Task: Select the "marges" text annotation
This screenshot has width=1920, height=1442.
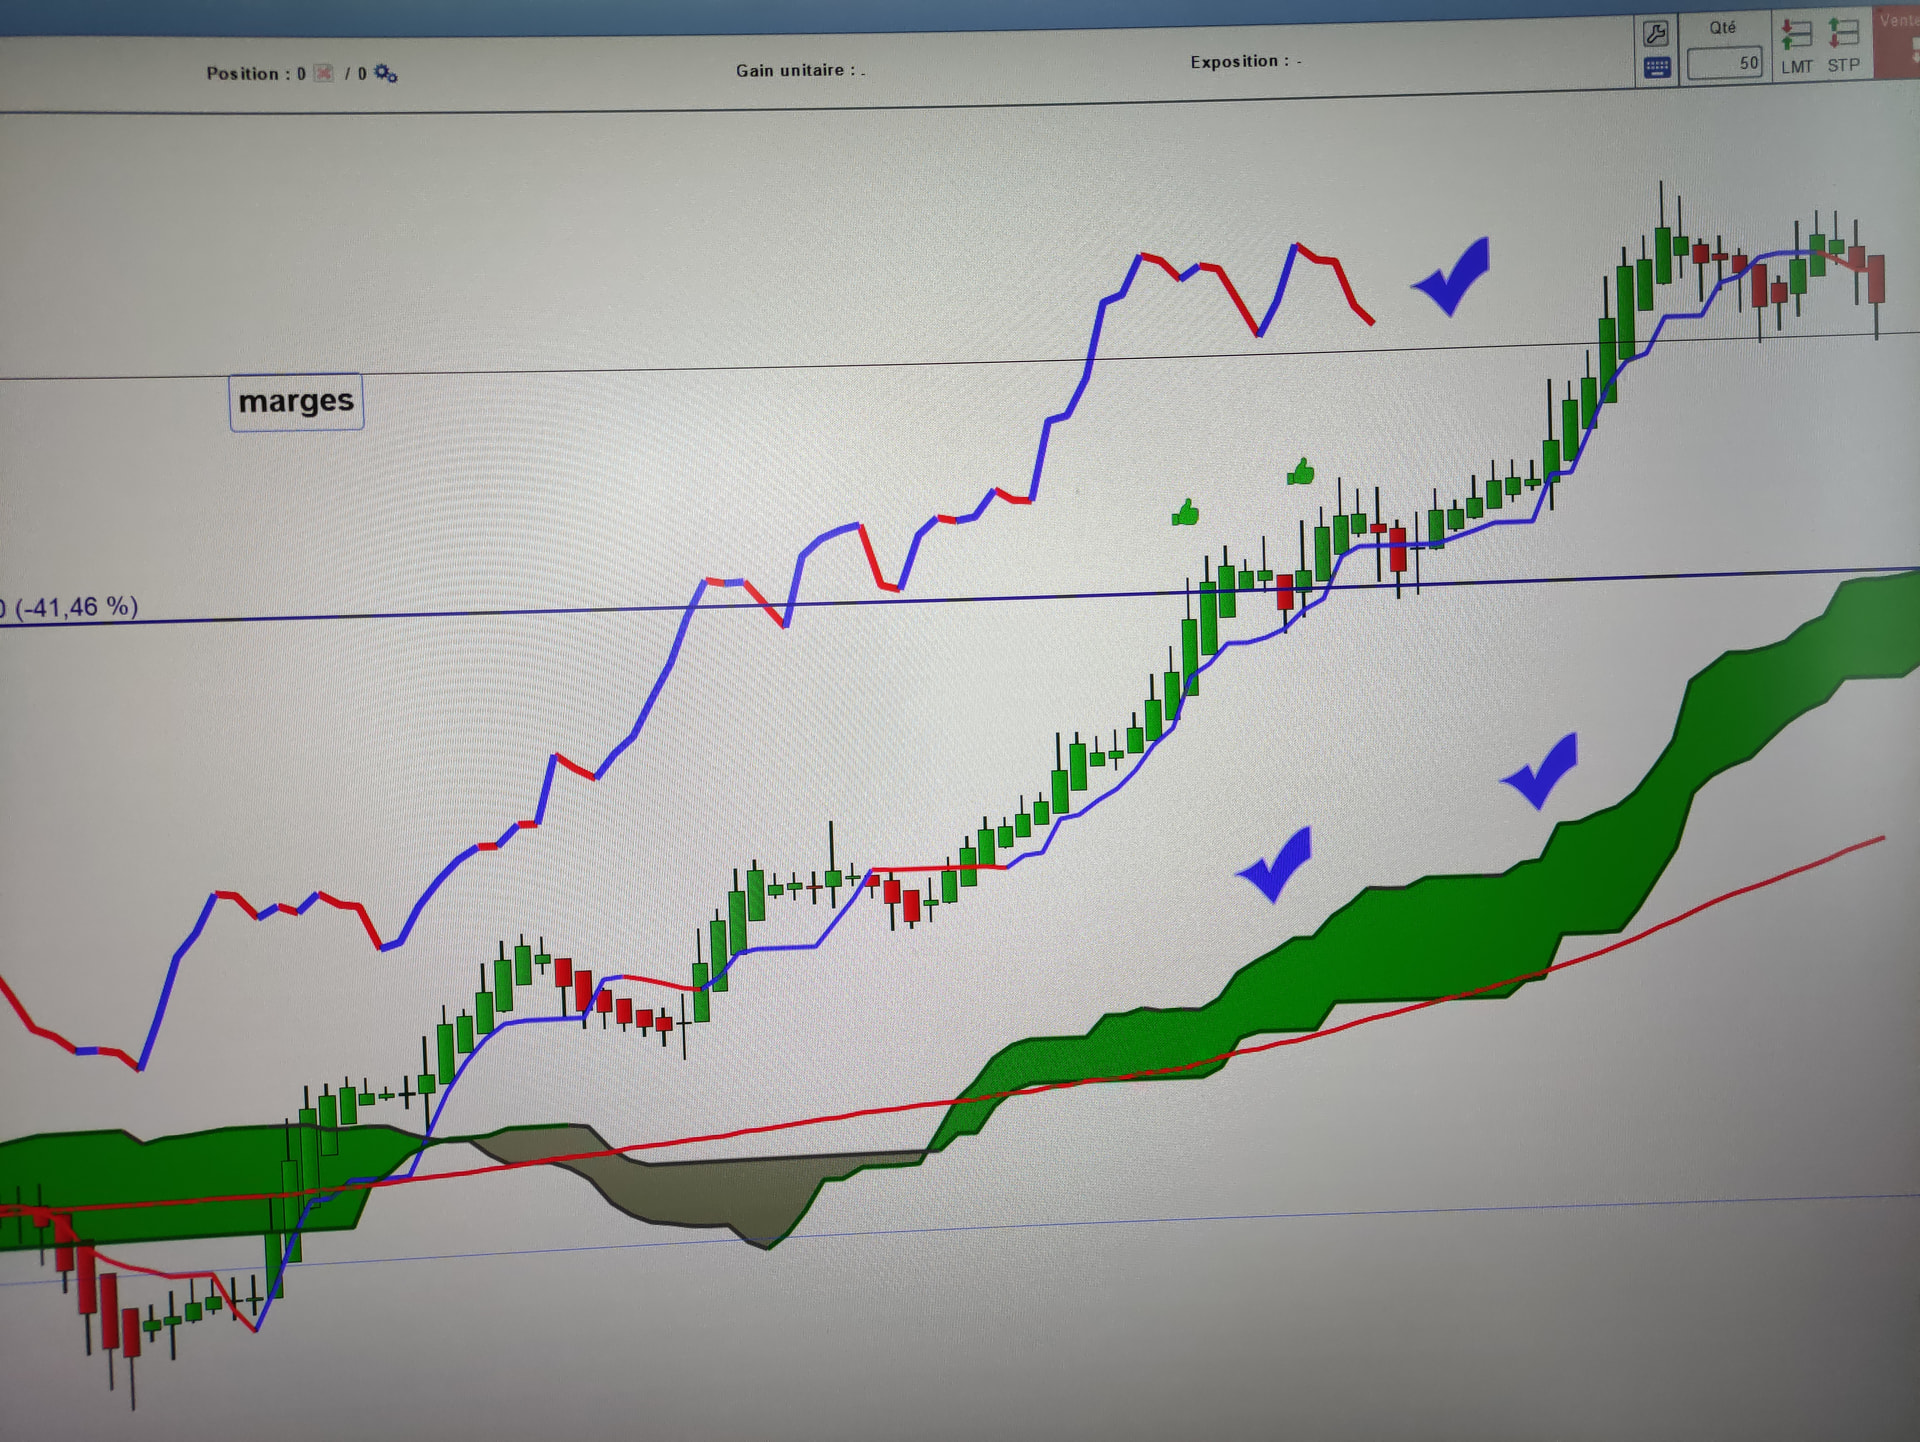Action: (x=296, y=402)
